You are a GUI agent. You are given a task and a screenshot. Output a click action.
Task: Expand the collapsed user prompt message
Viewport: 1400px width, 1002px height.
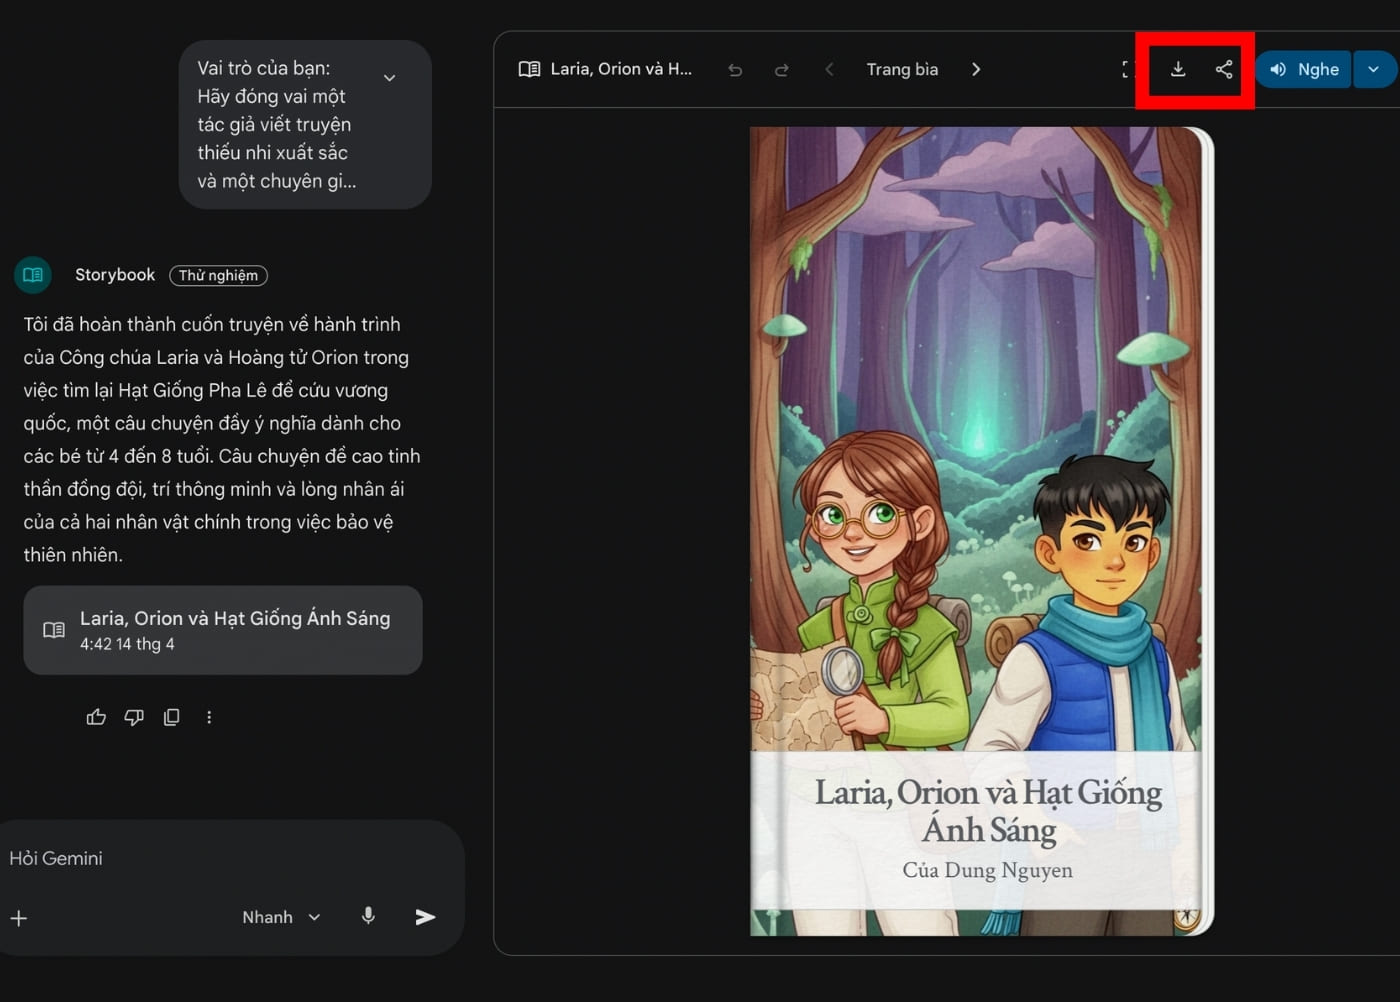[x=390, y=78]
